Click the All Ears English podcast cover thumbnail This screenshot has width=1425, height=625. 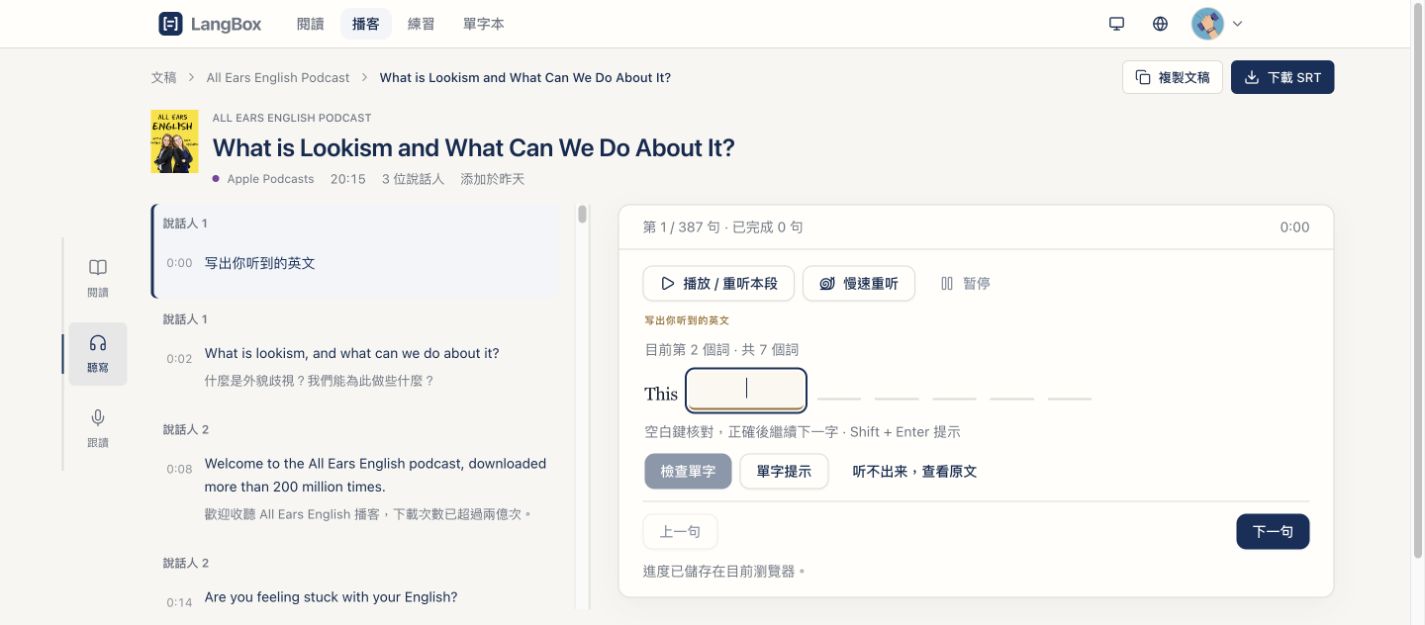[174, 141]
